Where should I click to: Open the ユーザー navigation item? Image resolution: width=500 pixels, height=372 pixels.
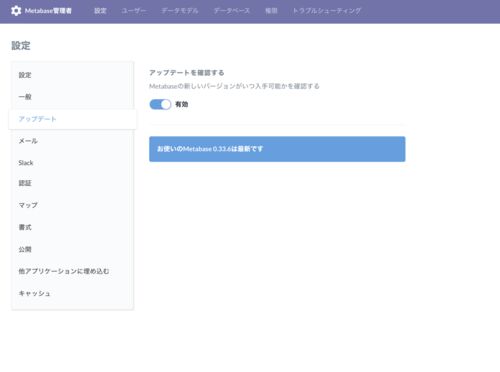pyautogui.click(x=134, y=11)
